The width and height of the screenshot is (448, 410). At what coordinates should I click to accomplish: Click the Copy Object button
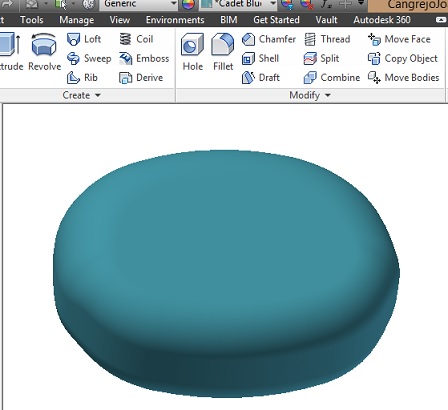(402, 58)
